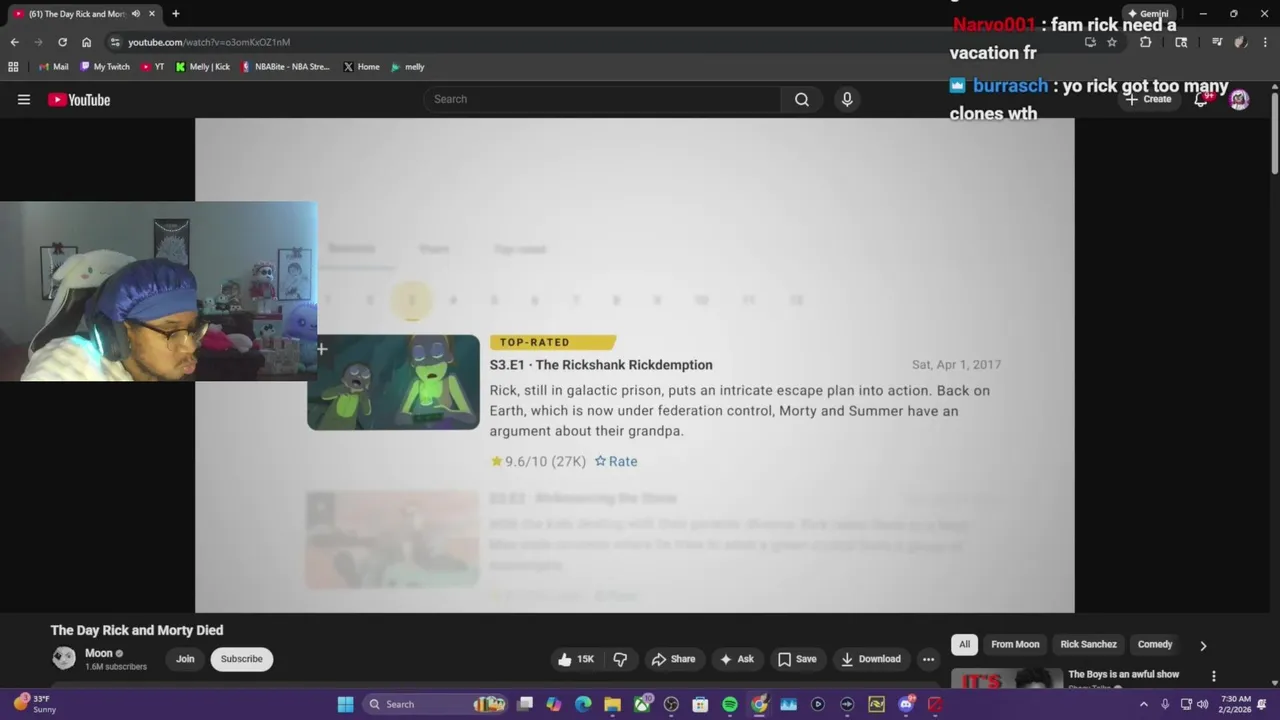Click the Windows taskbar Search box
Viewport: 1280px width, 720px height.
pos(436,704)
